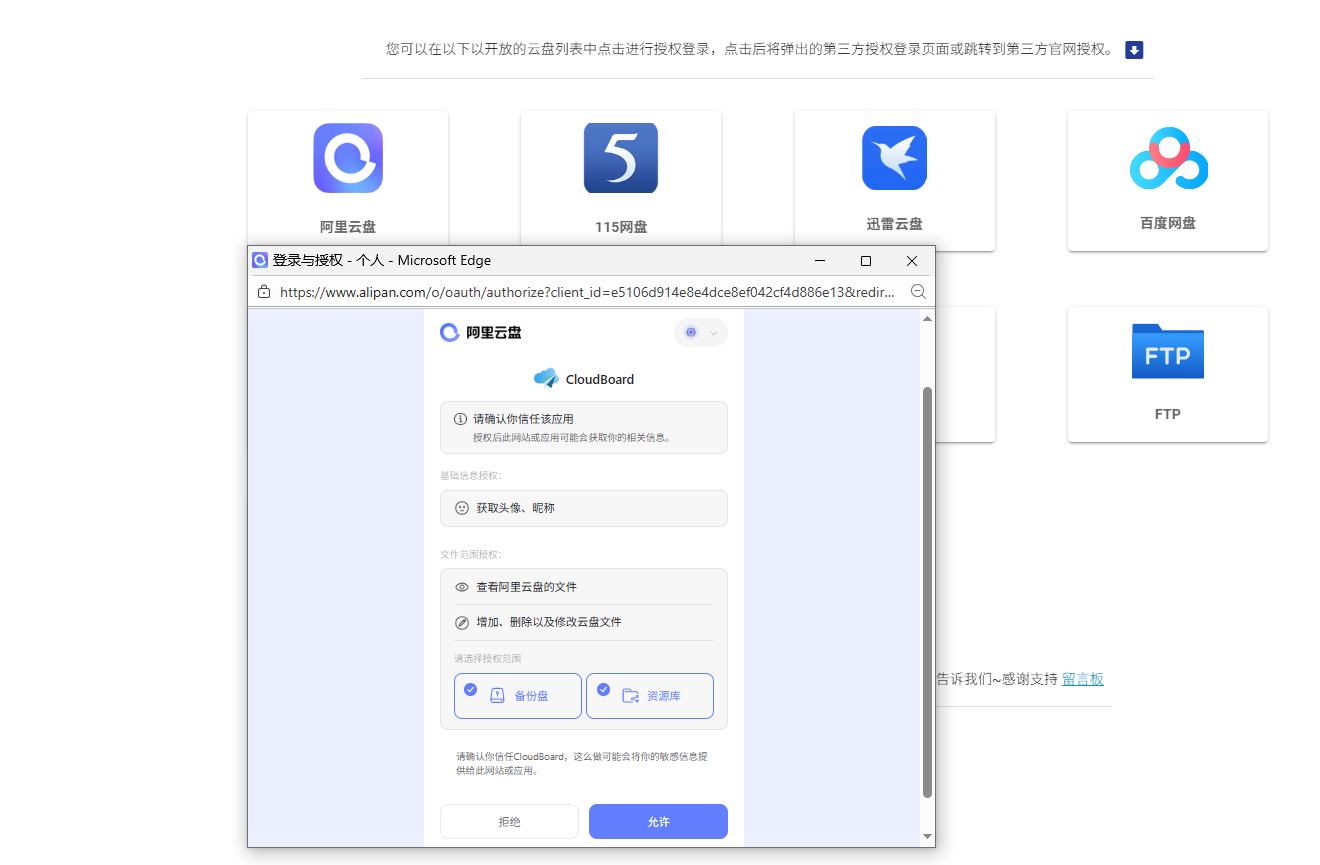Click the lock icon in the address bar
This screenshot has height=865, width=1320.
coord(263,291)
